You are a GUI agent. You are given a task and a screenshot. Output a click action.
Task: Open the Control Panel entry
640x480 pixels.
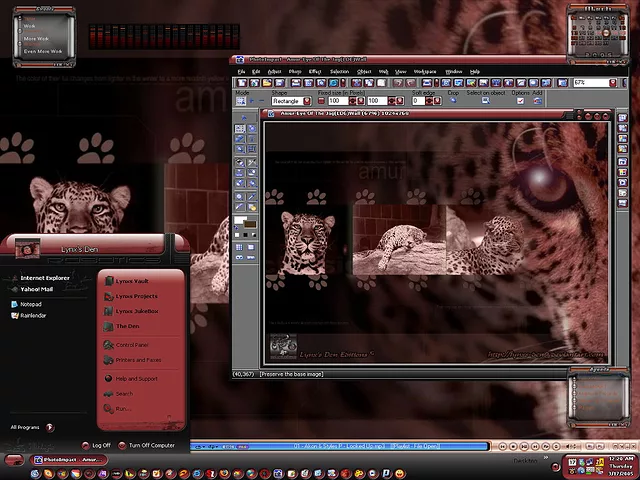coord(131,345)
